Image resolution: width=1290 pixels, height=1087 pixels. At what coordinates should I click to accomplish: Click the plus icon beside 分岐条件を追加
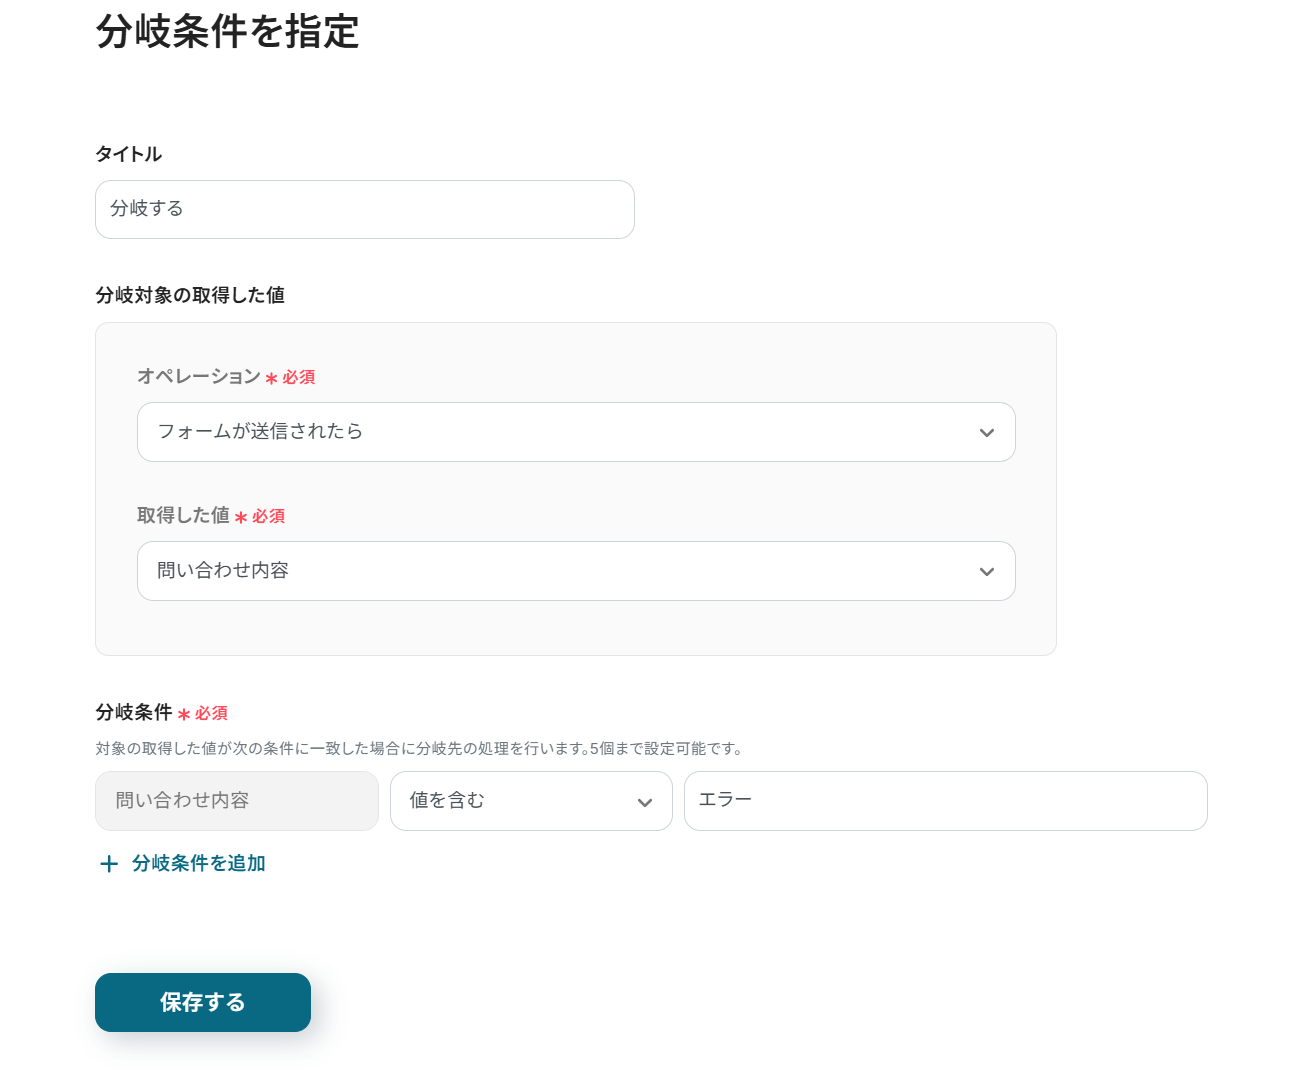(109, 864)
